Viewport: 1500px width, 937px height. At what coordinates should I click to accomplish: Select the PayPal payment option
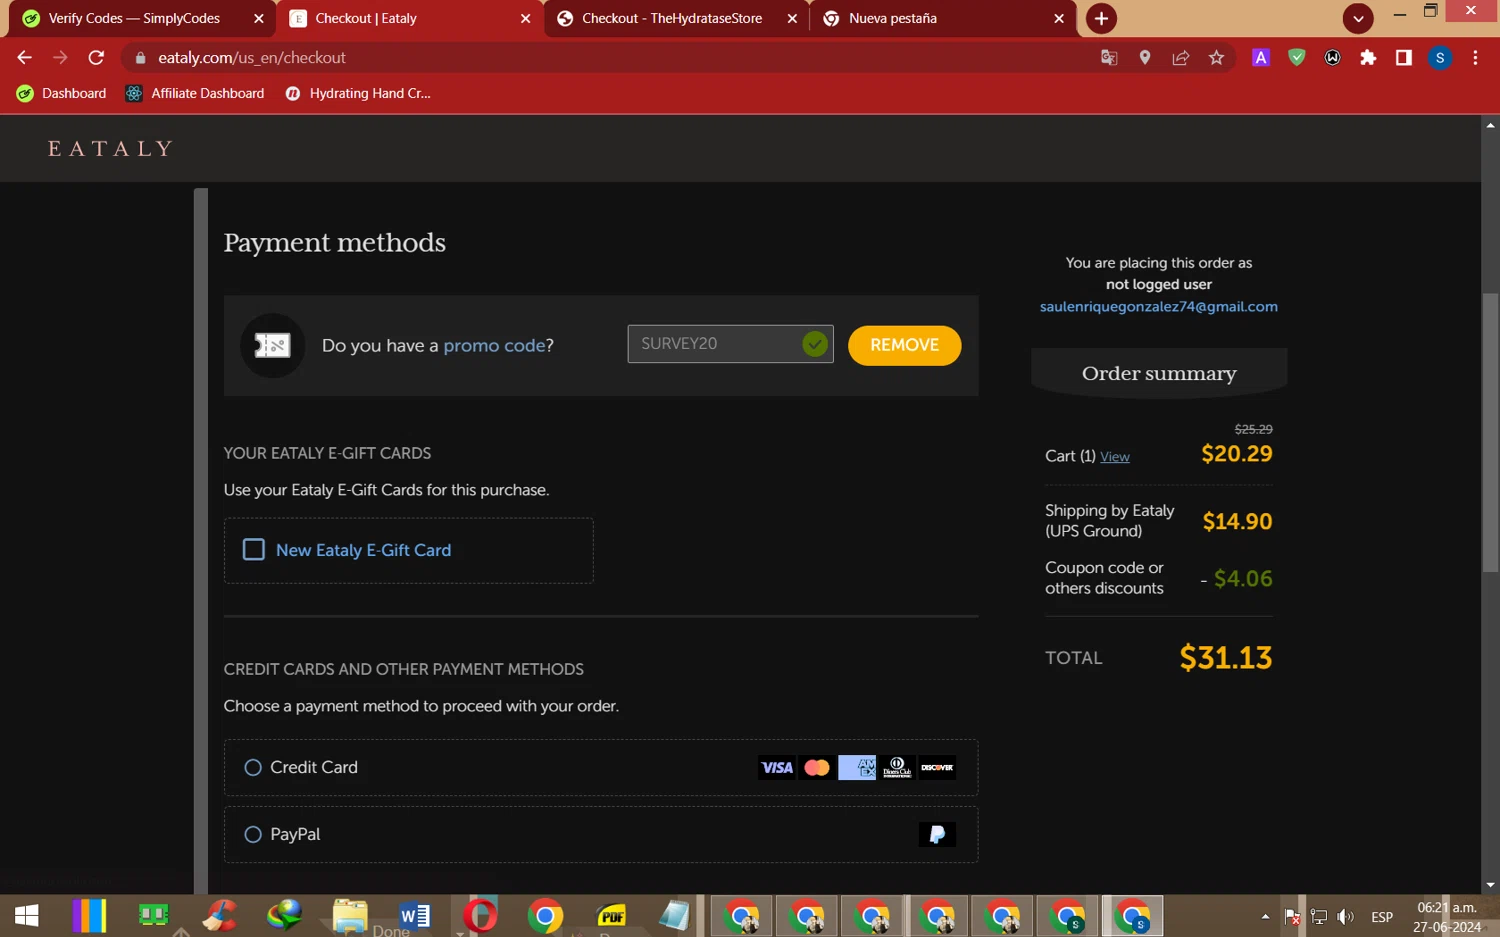tap(253, 834)
